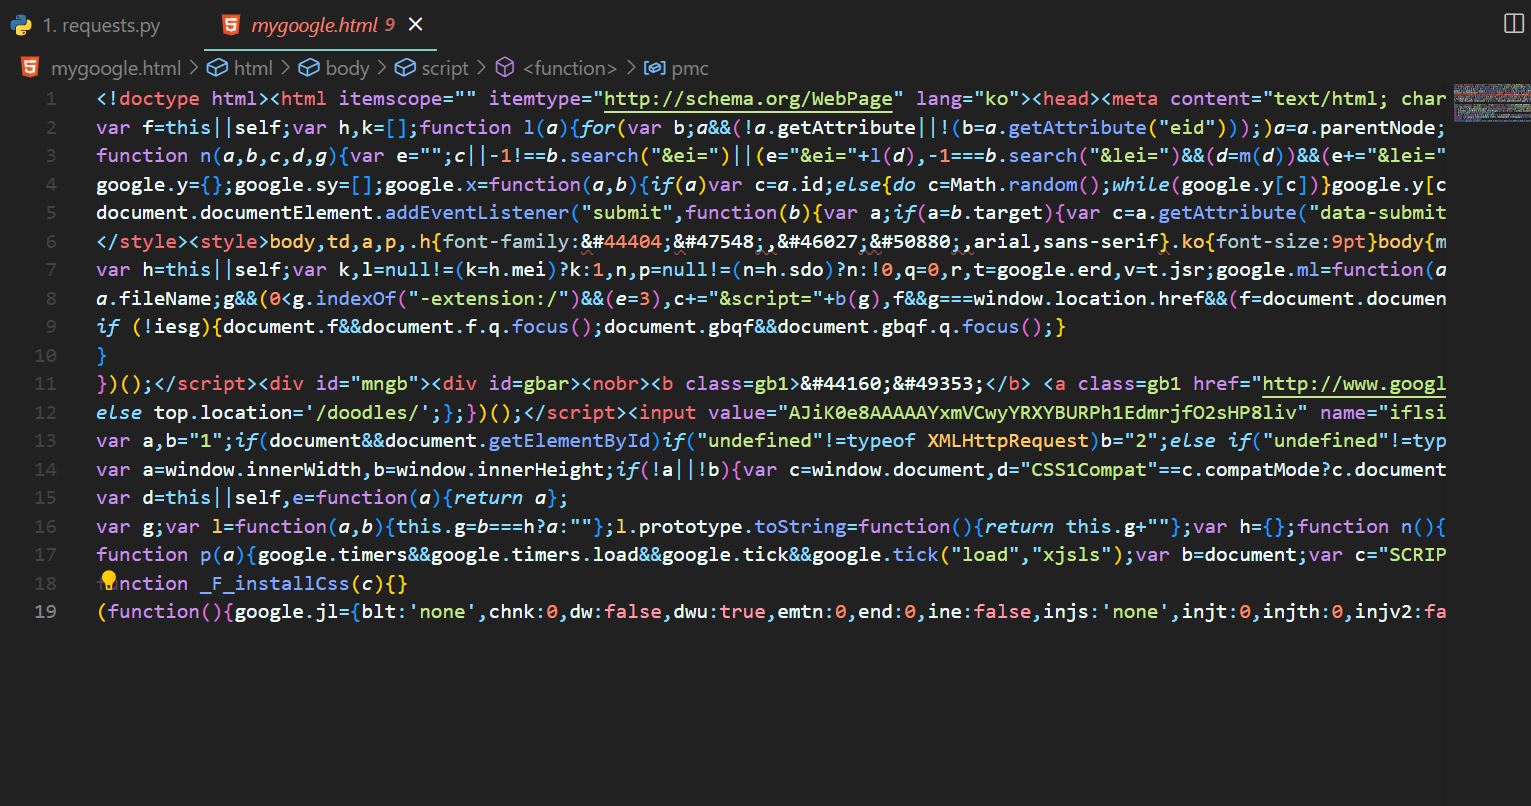Screen dimensions: 1531x806
Task: Click "font-family" text on line 6
Action: [506, 242]
